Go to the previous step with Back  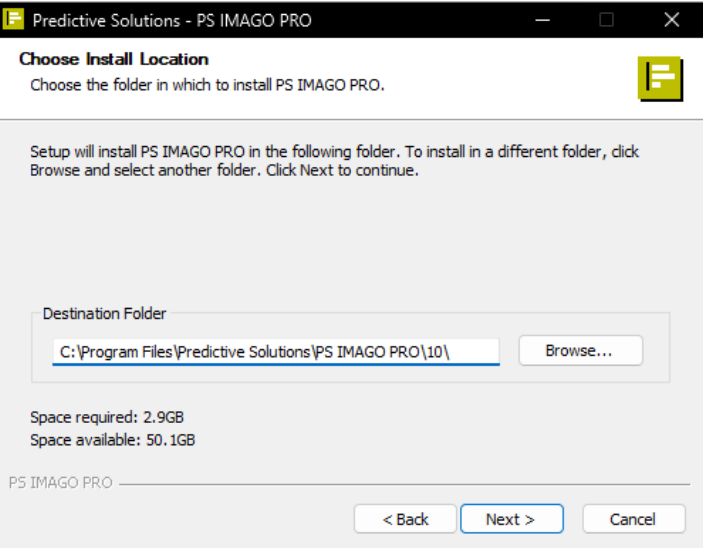[x=405, y=519]
